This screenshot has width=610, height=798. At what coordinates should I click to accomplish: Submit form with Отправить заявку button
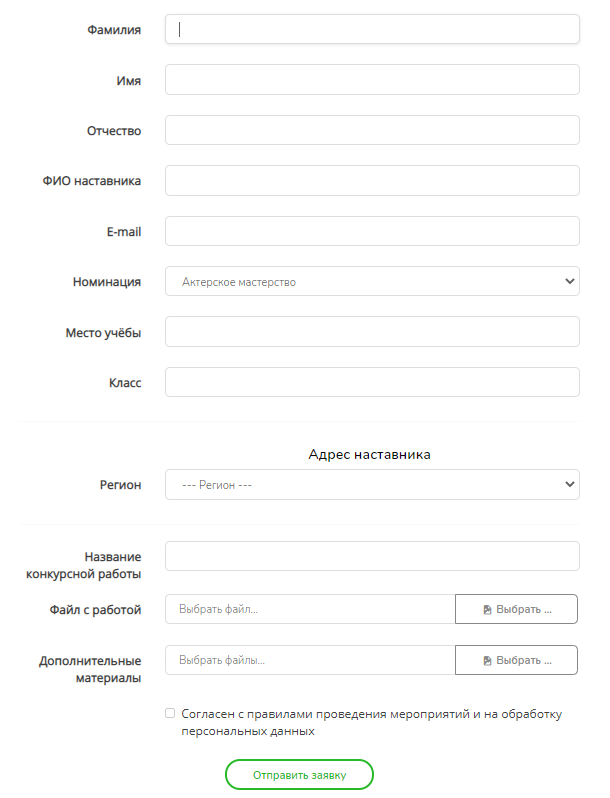299,775
